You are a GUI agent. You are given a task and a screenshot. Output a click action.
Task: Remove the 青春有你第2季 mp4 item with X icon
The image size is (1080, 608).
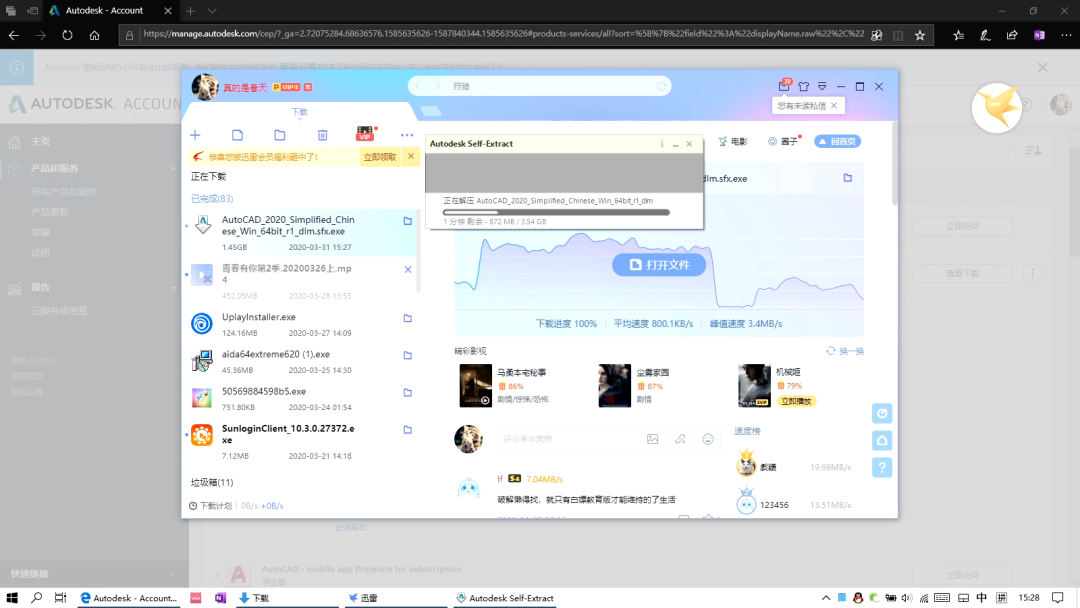pos(408,269)
